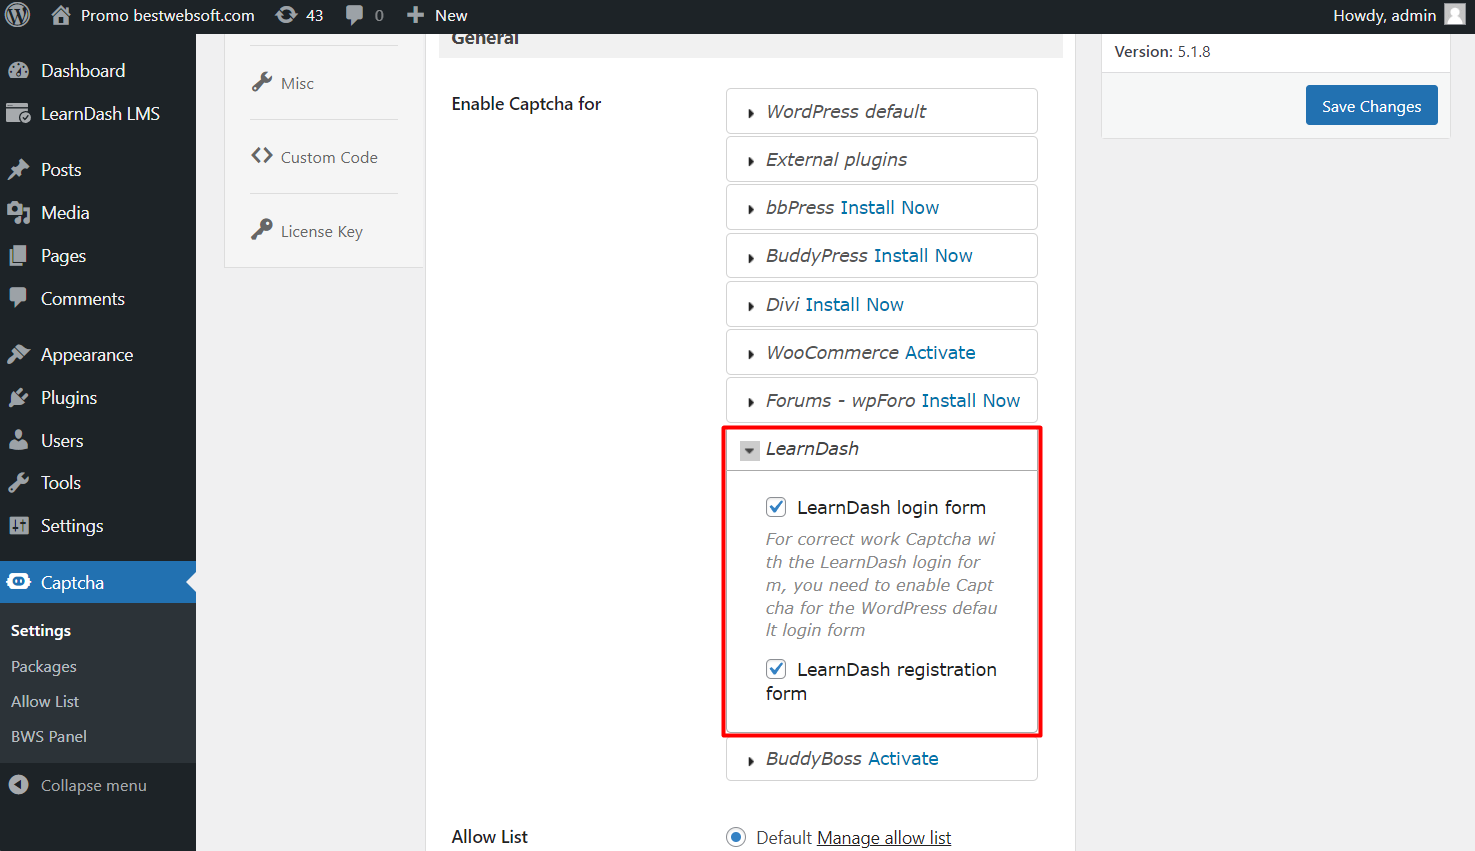Open the comments bubble icon in admin bar
This screenshot has height=851, width=1475.
point(354,15)
